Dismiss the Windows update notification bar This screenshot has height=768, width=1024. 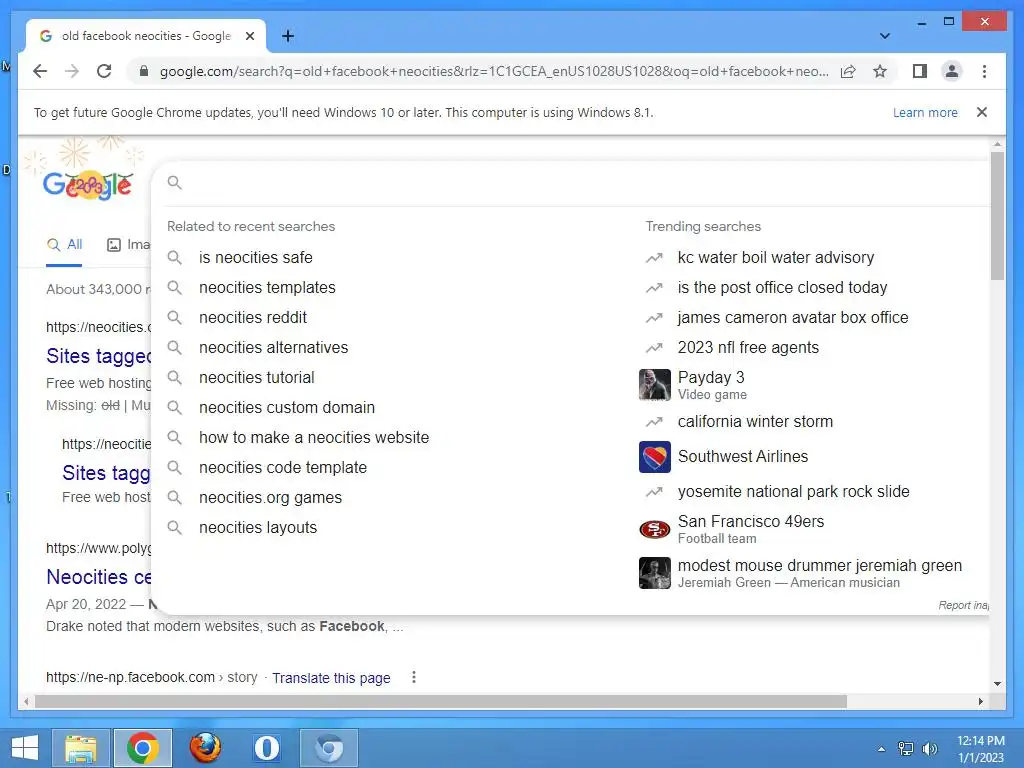click(981, 112)
